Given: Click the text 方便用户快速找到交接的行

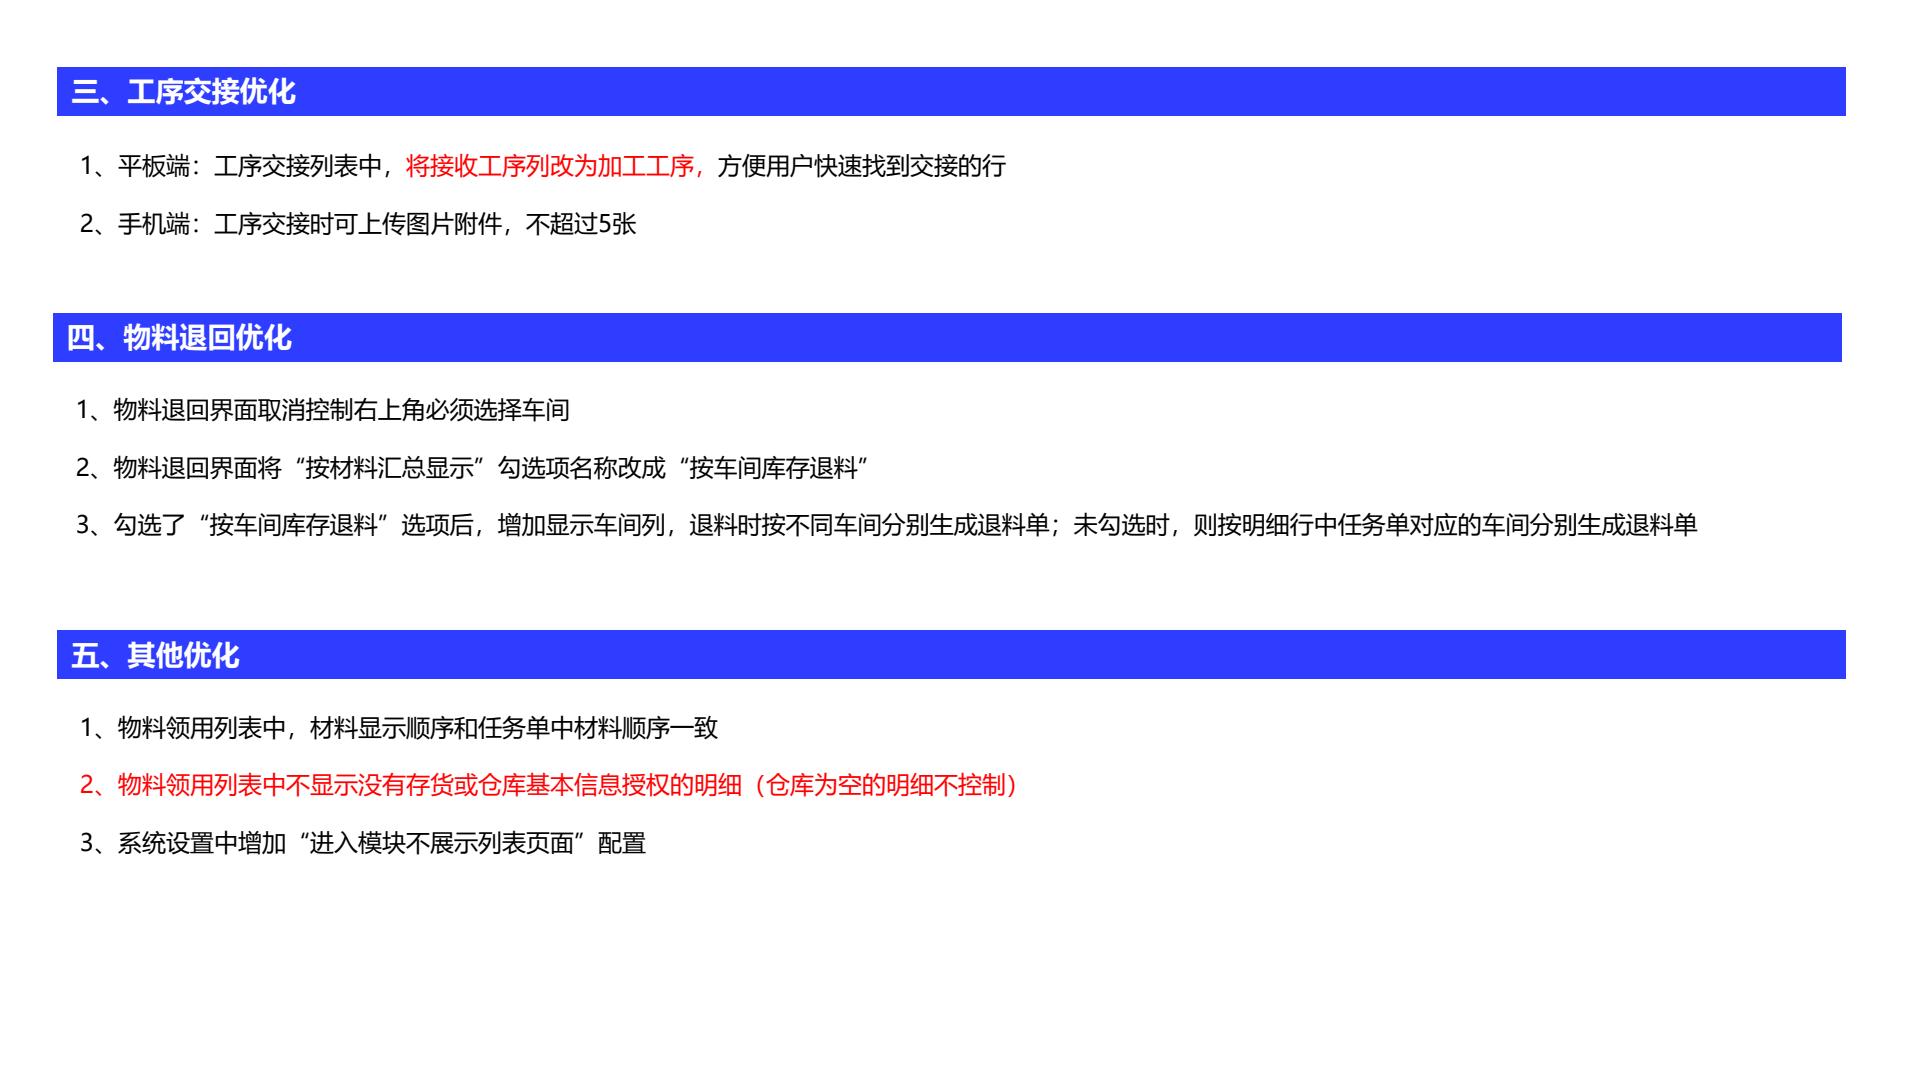Looking at the screenshot, I should tap(861, 166).
